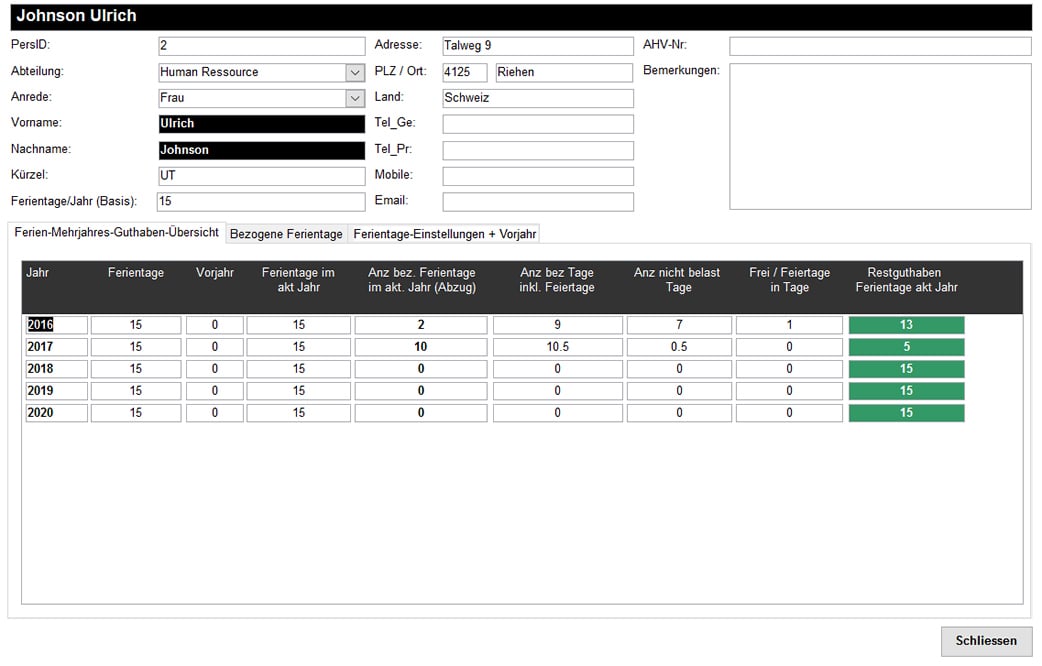
Task: Click the Adresse field with Talweg 9
Action: click(x=537, y=46)
